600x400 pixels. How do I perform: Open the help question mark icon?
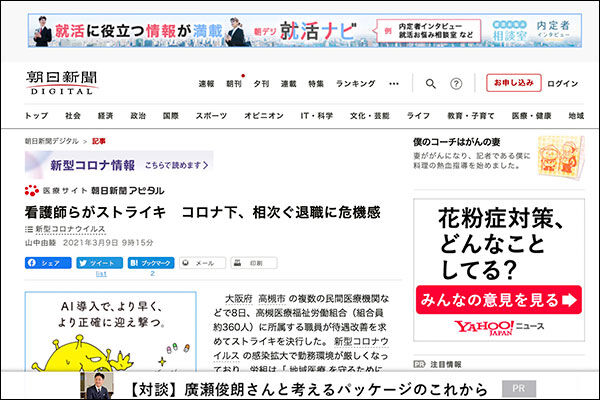click(x=456, y=83)
